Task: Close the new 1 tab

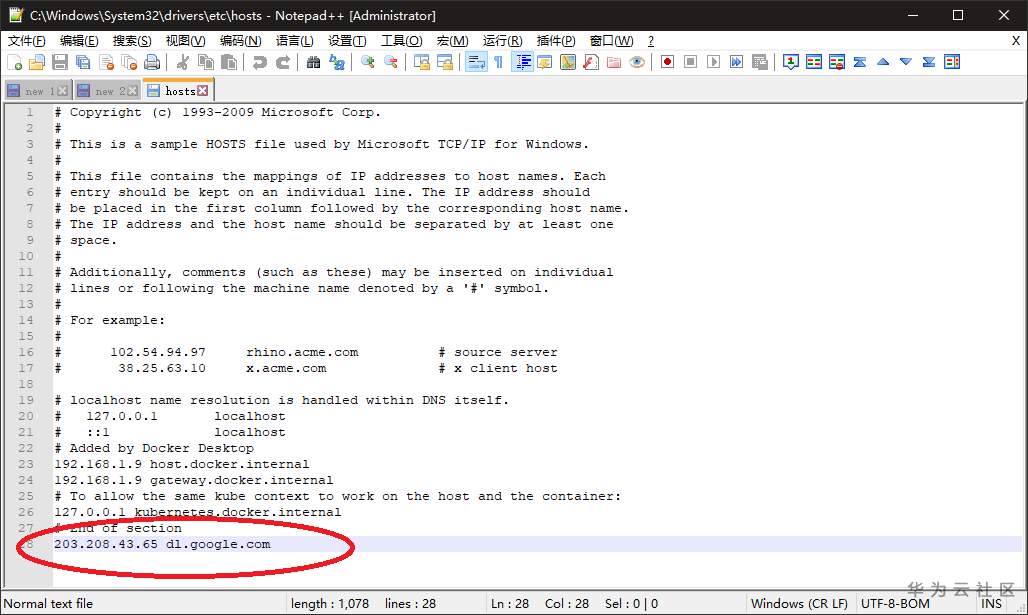Action: click(62, 91)
